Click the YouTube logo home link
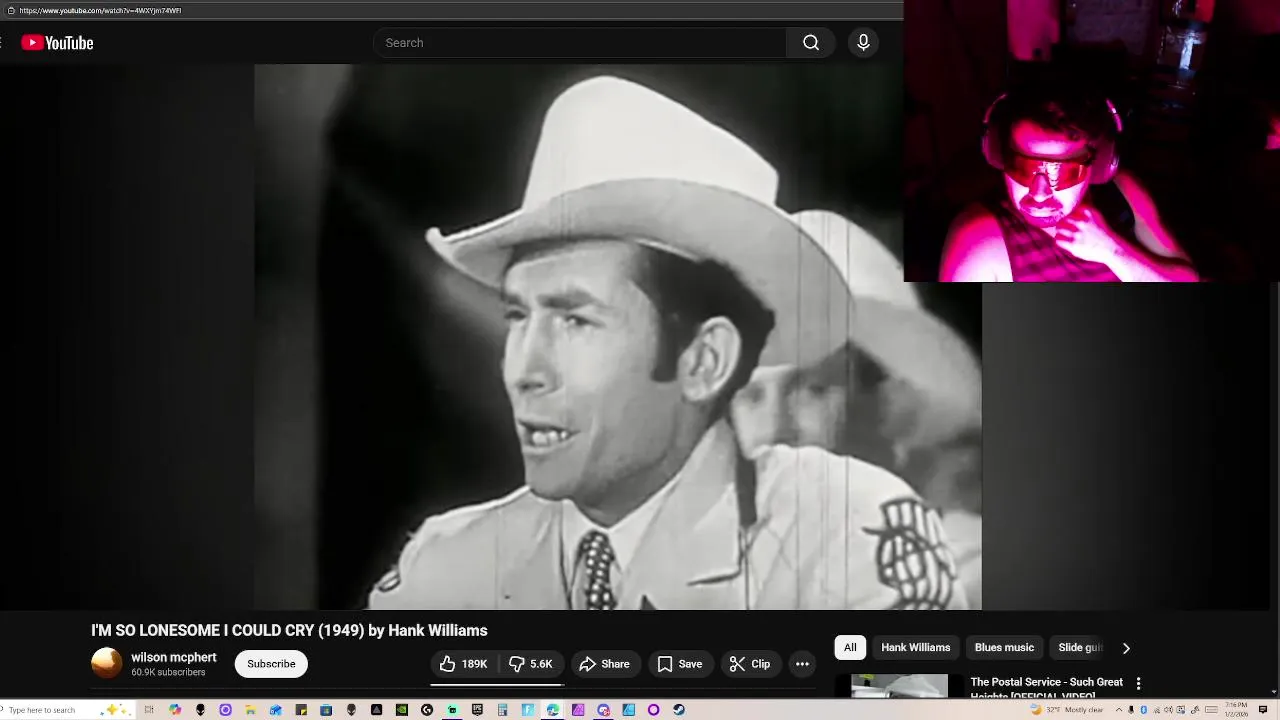This screenshot has height=720, width=1280. coord(57,43)
